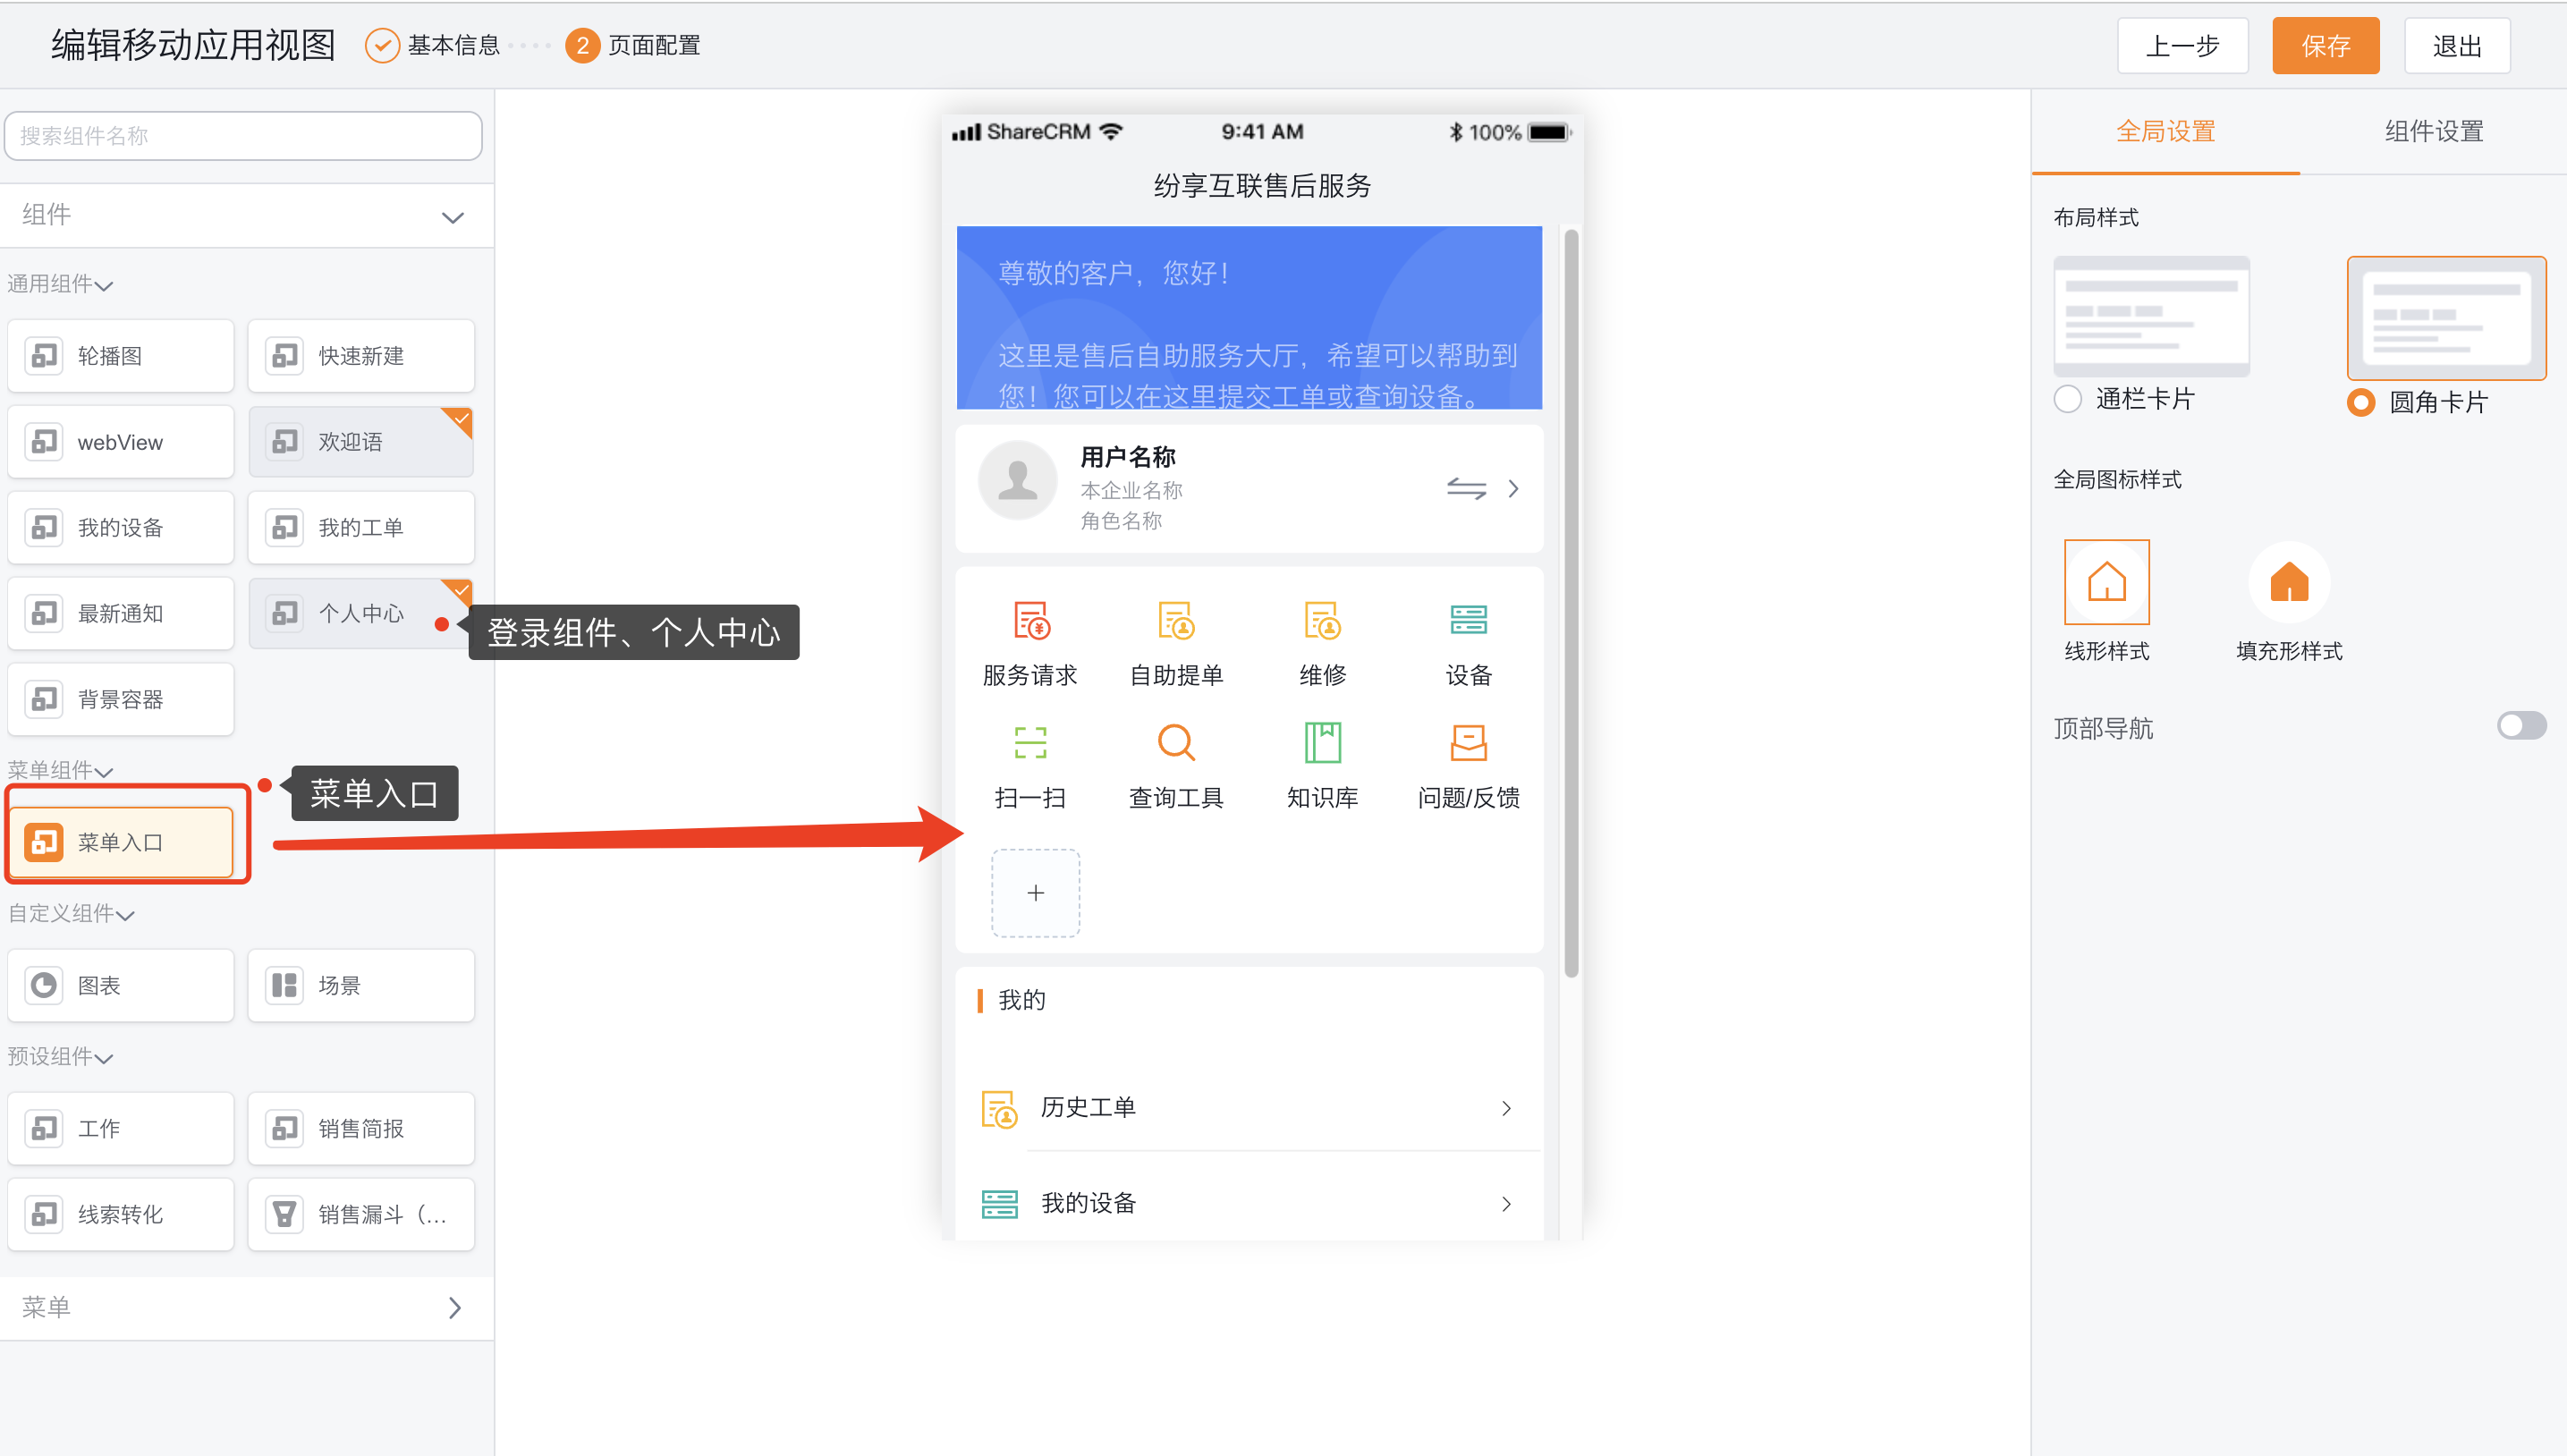
Task: Click the 自助提单 menu icon
Action: 1176,620
